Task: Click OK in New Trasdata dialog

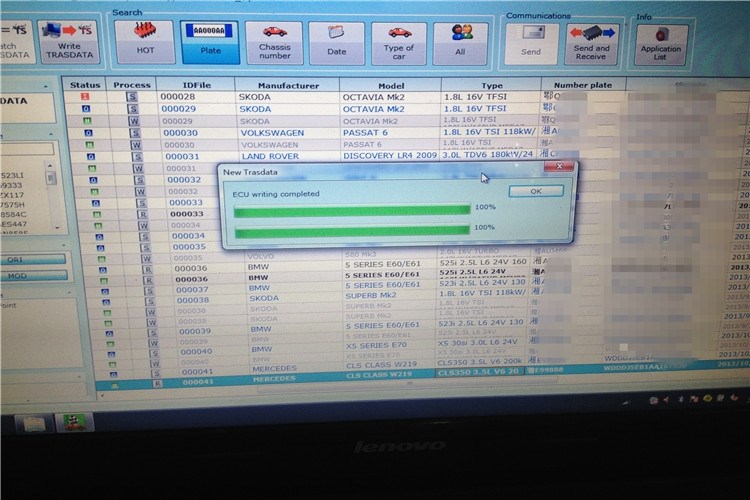Action: point(536,191)
